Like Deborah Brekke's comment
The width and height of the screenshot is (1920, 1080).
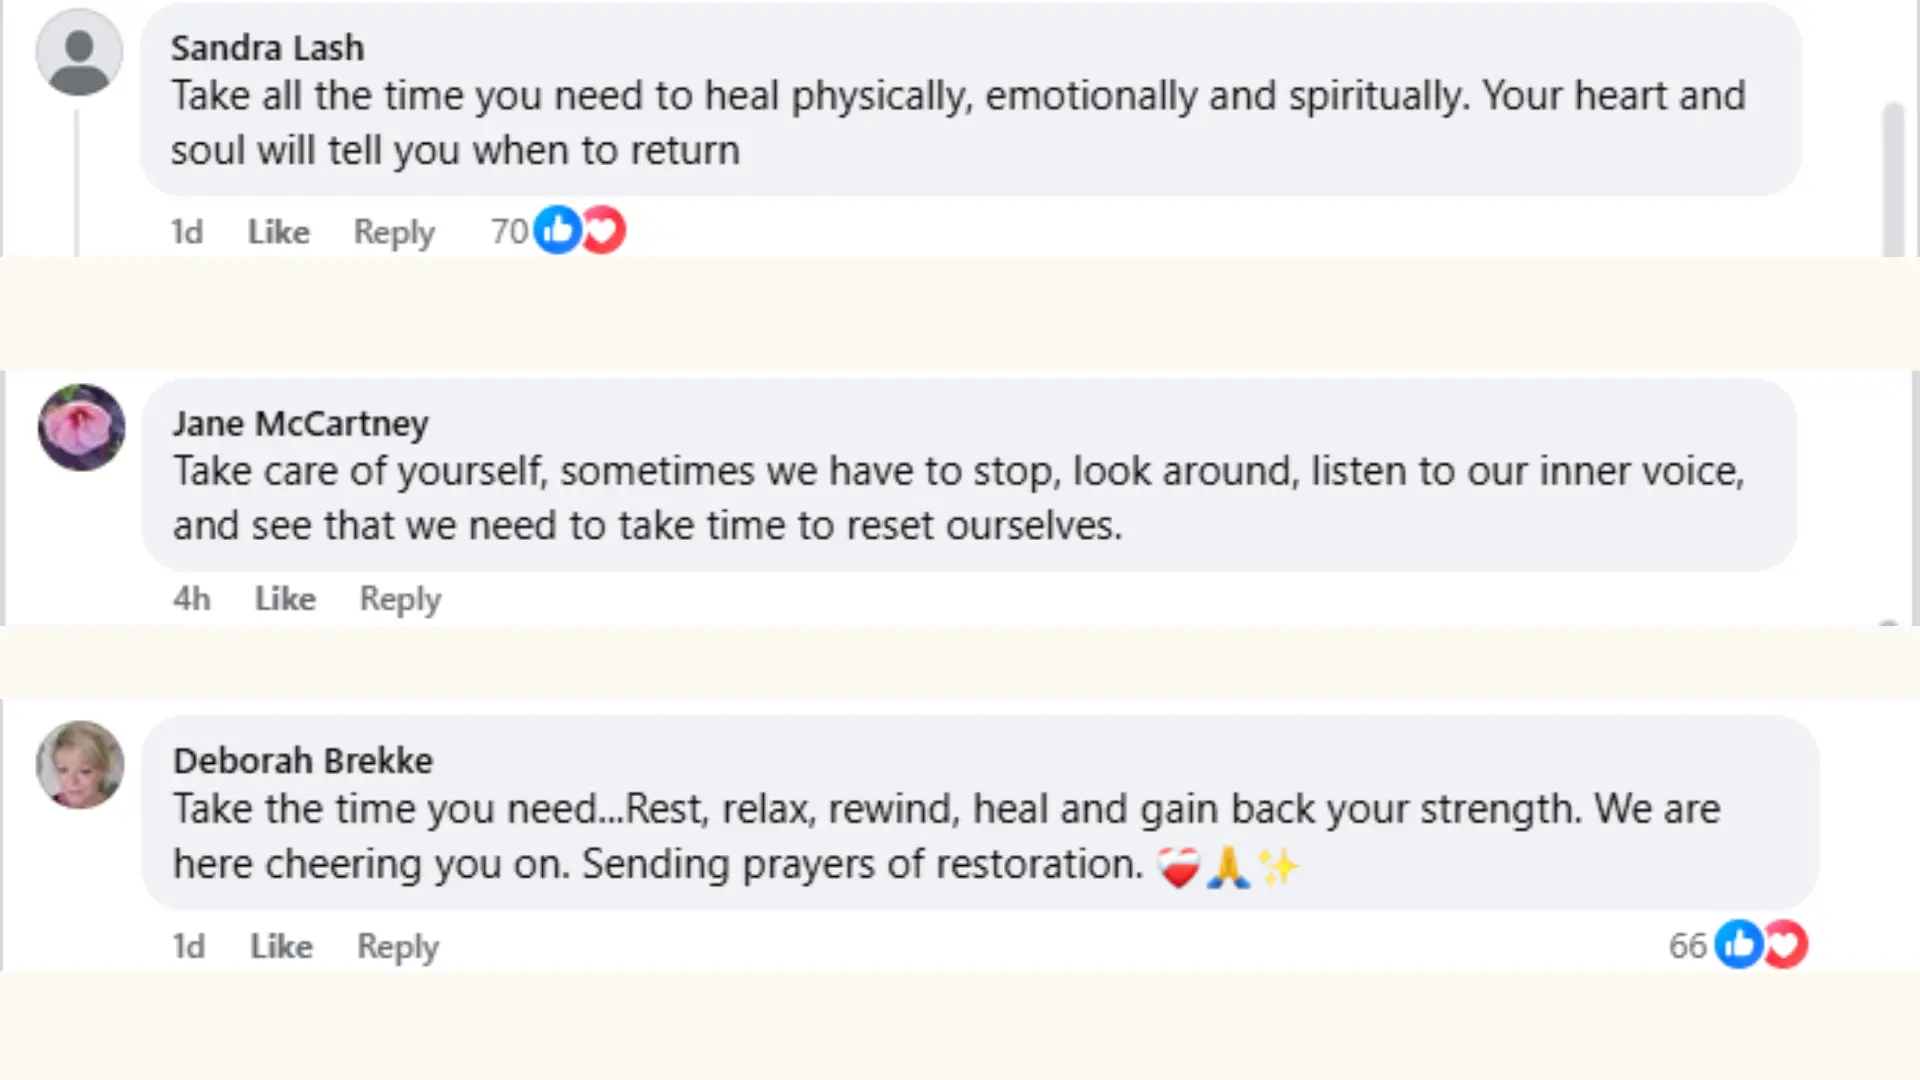point(281,946)
